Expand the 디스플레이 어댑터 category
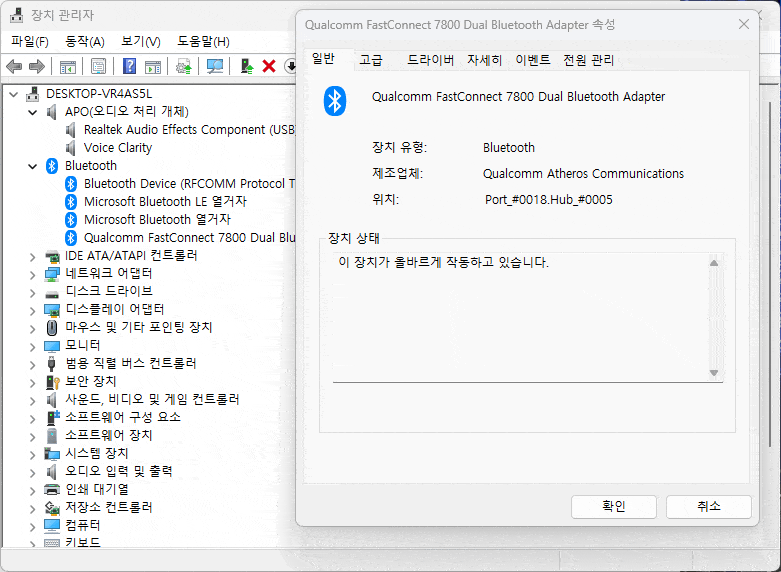 [33, 310]
